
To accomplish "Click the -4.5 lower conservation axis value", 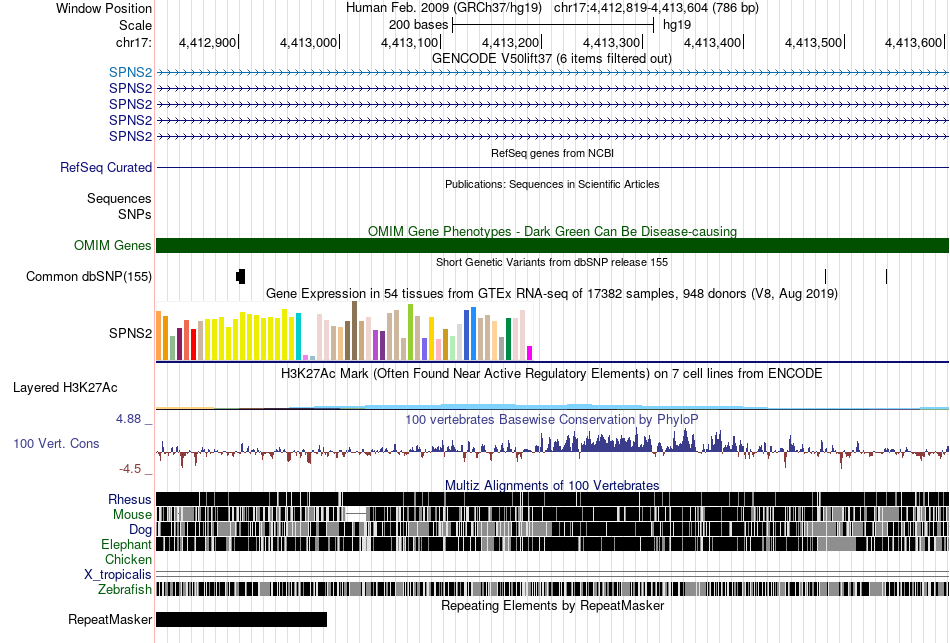I will [x=130, y=469].
